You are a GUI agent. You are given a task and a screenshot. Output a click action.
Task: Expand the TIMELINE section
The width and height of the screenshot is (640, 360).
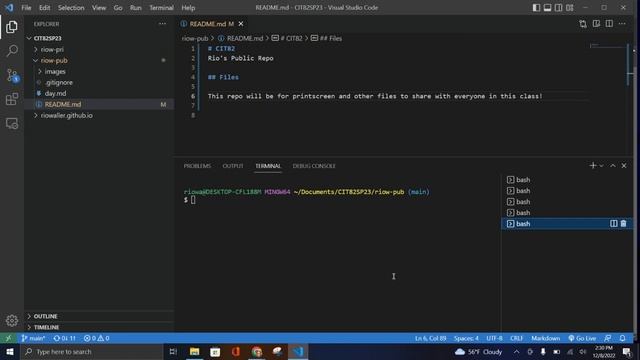[99, 327]
